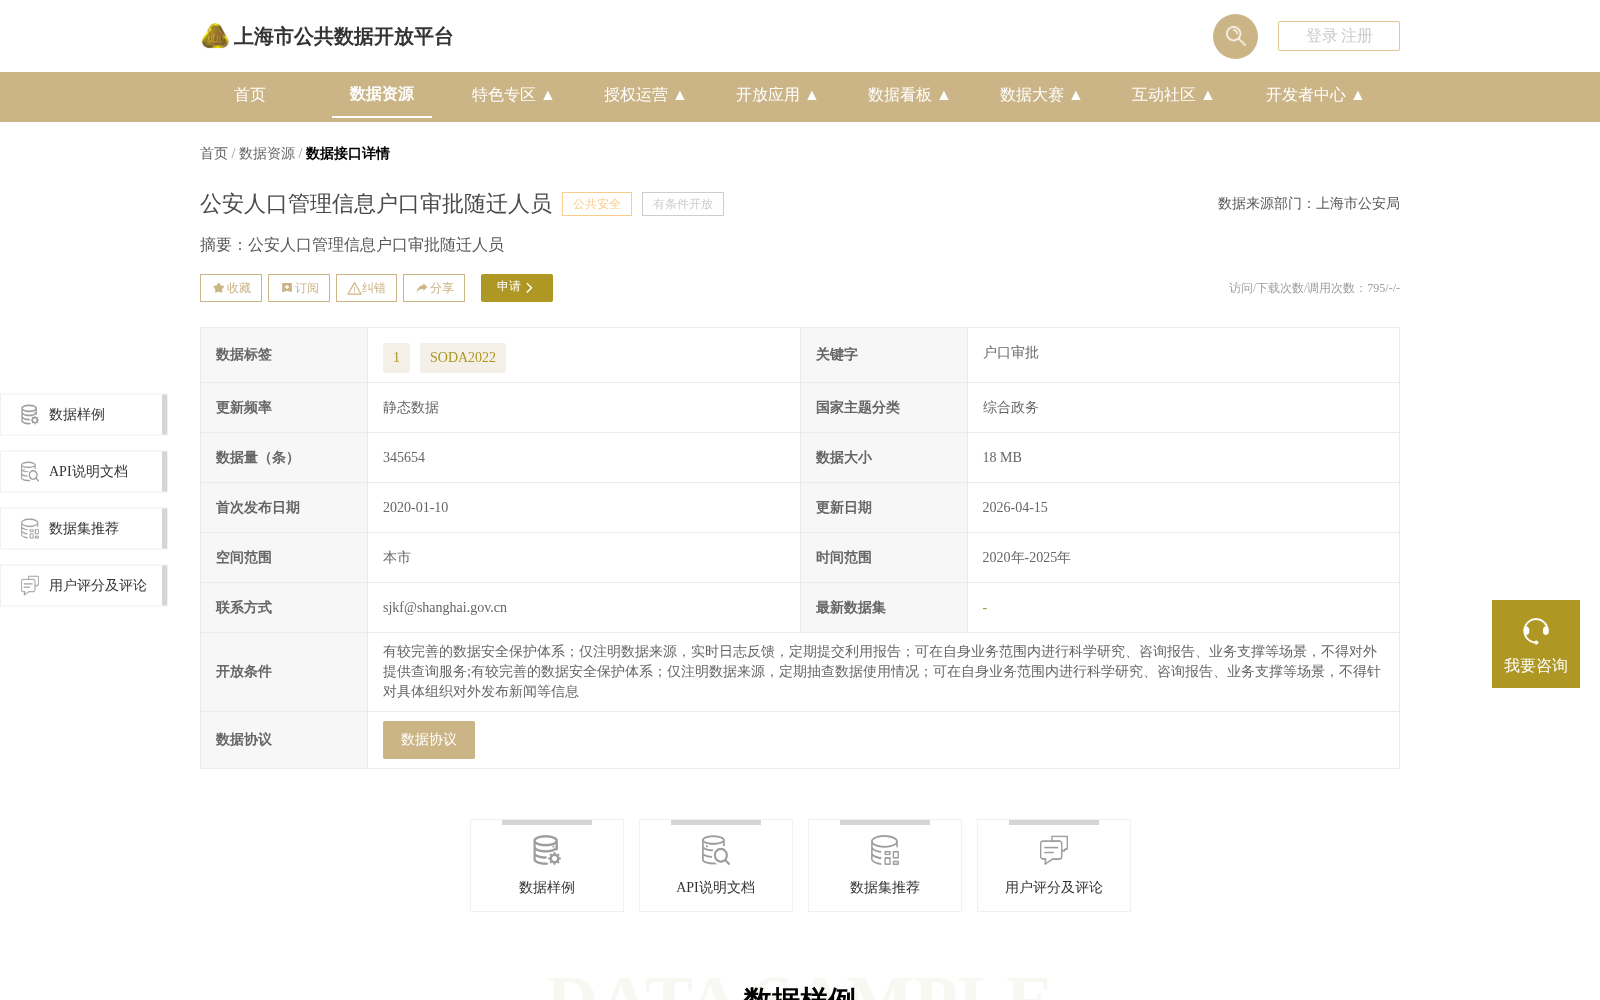The image size is (1600, 1000).
Task: Open the 数据大赛 menu item
Action: tap(1032, 95)
